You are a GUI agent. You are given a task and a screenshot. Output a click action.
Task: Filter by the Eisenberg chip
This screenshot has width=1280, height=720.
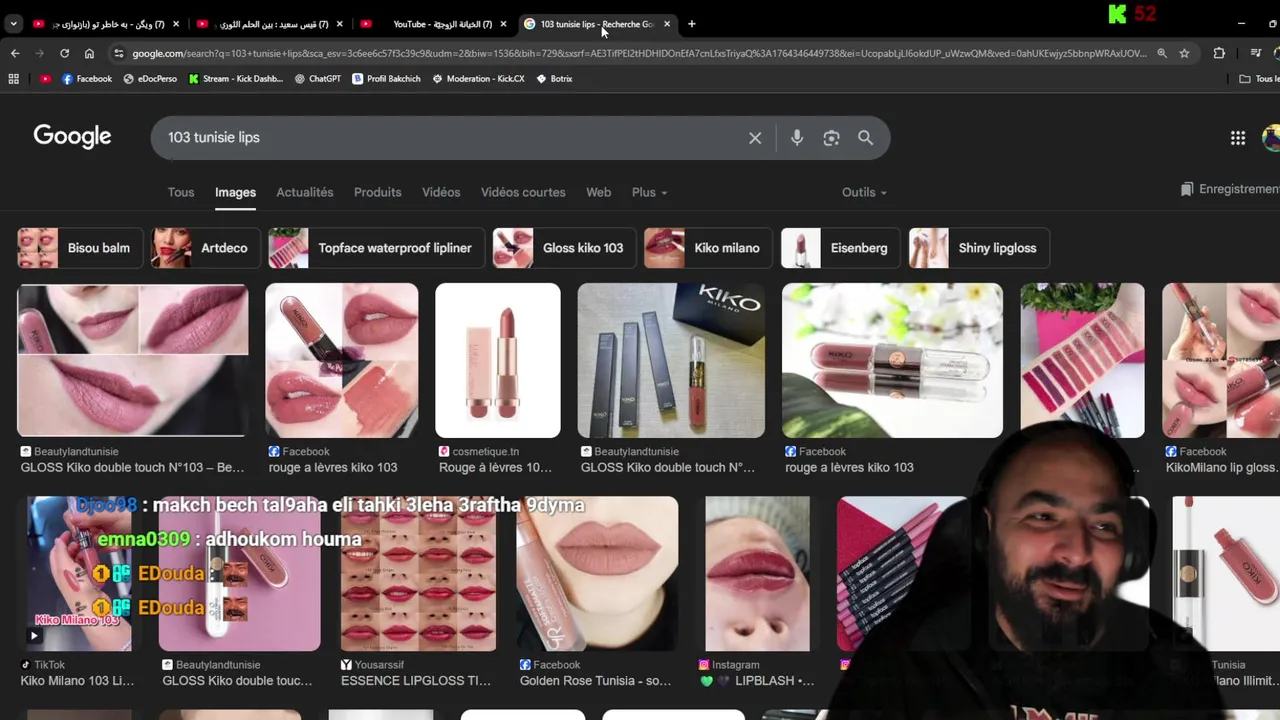pos(841,248)
